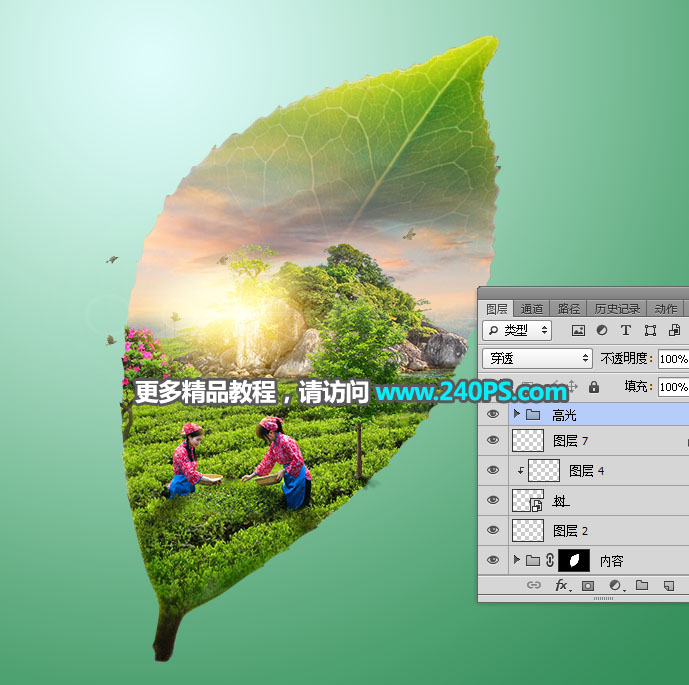Hide the 内容 group
689x685 pixels.
coord(493,560)
